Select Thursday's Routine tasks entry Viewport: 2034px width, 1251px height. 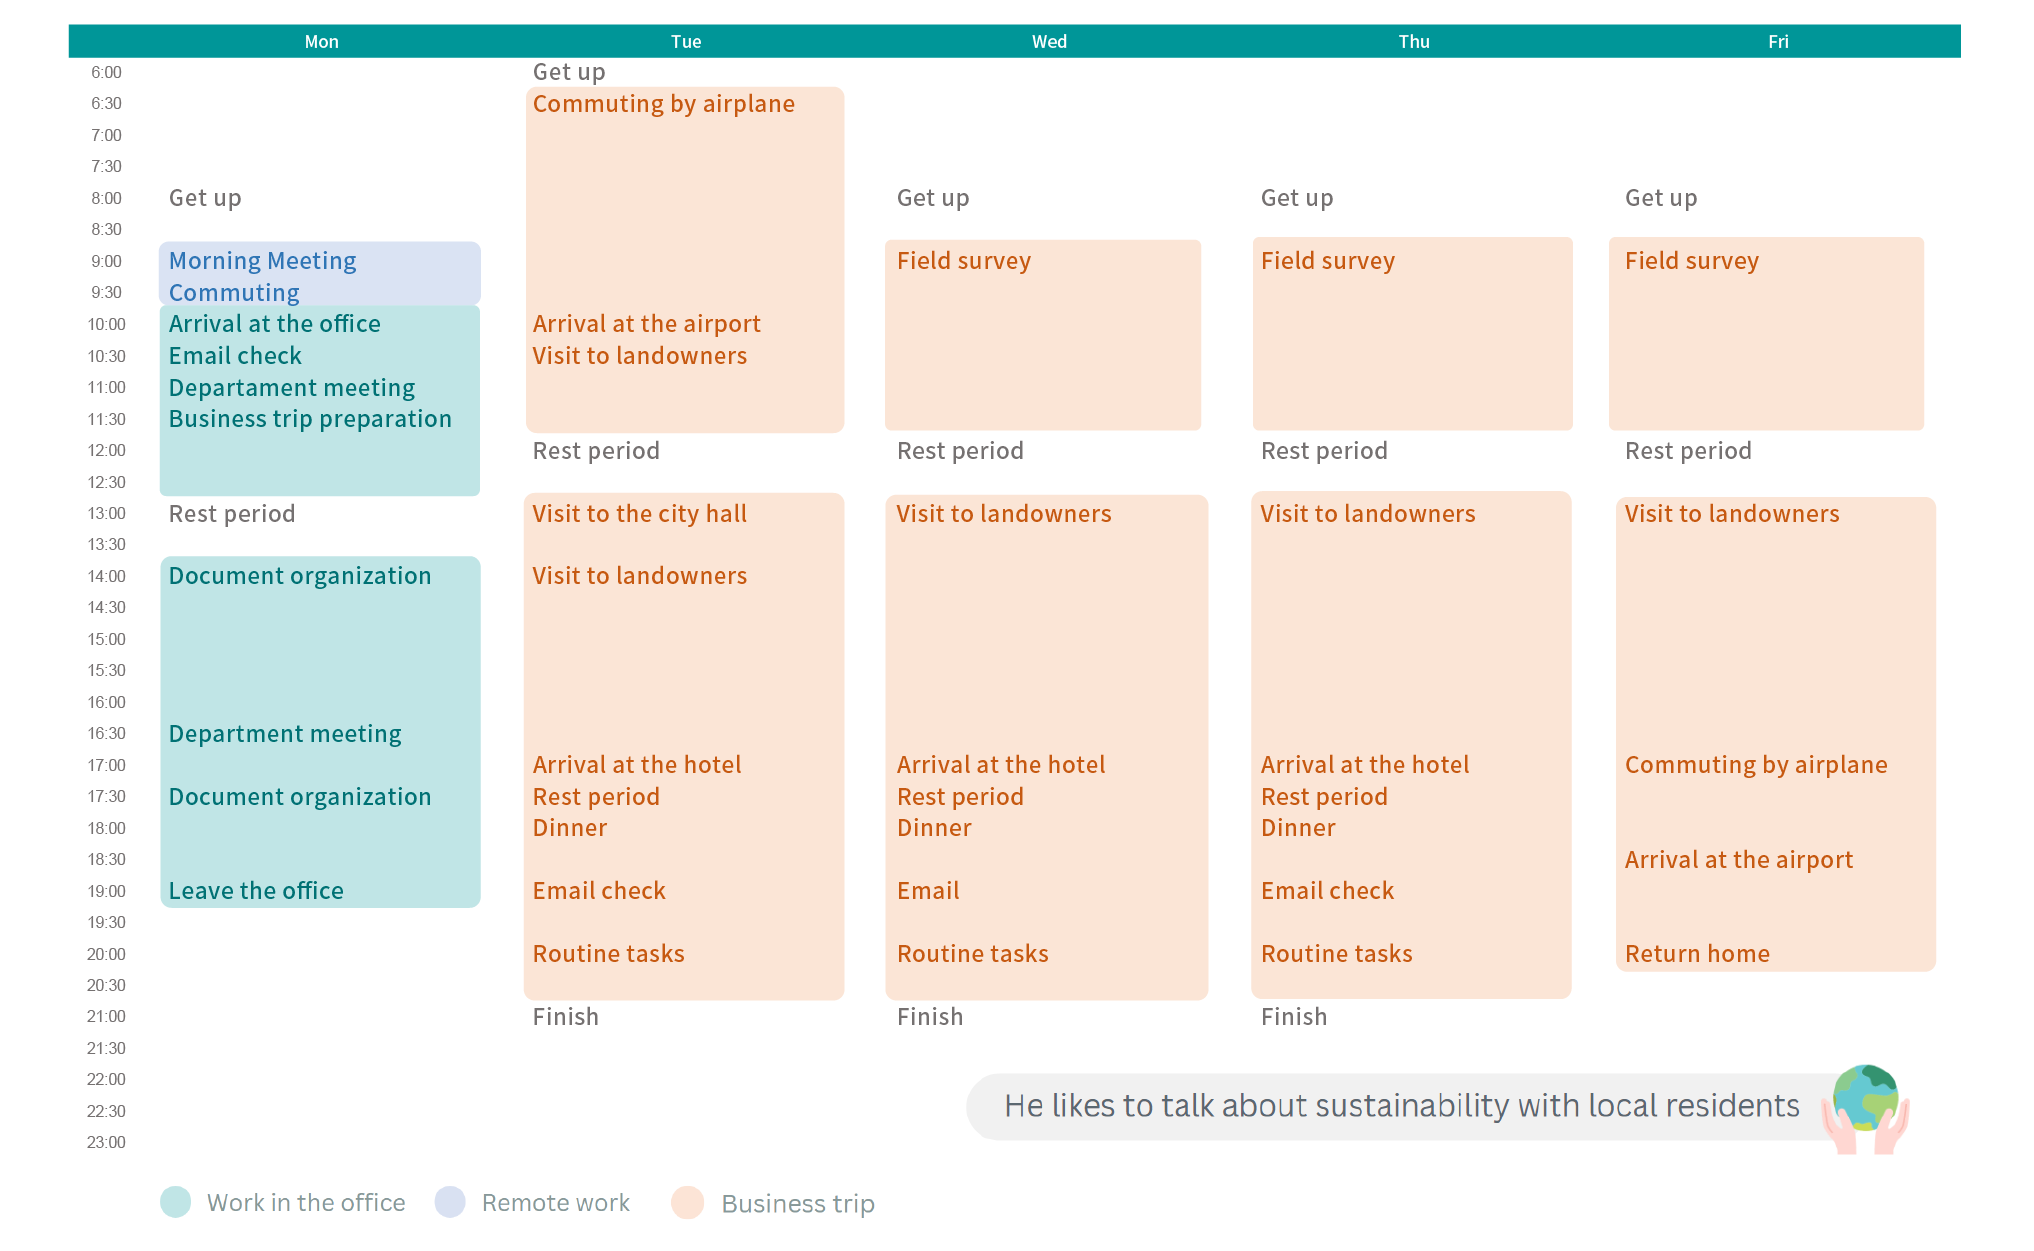coord(1337,954)
